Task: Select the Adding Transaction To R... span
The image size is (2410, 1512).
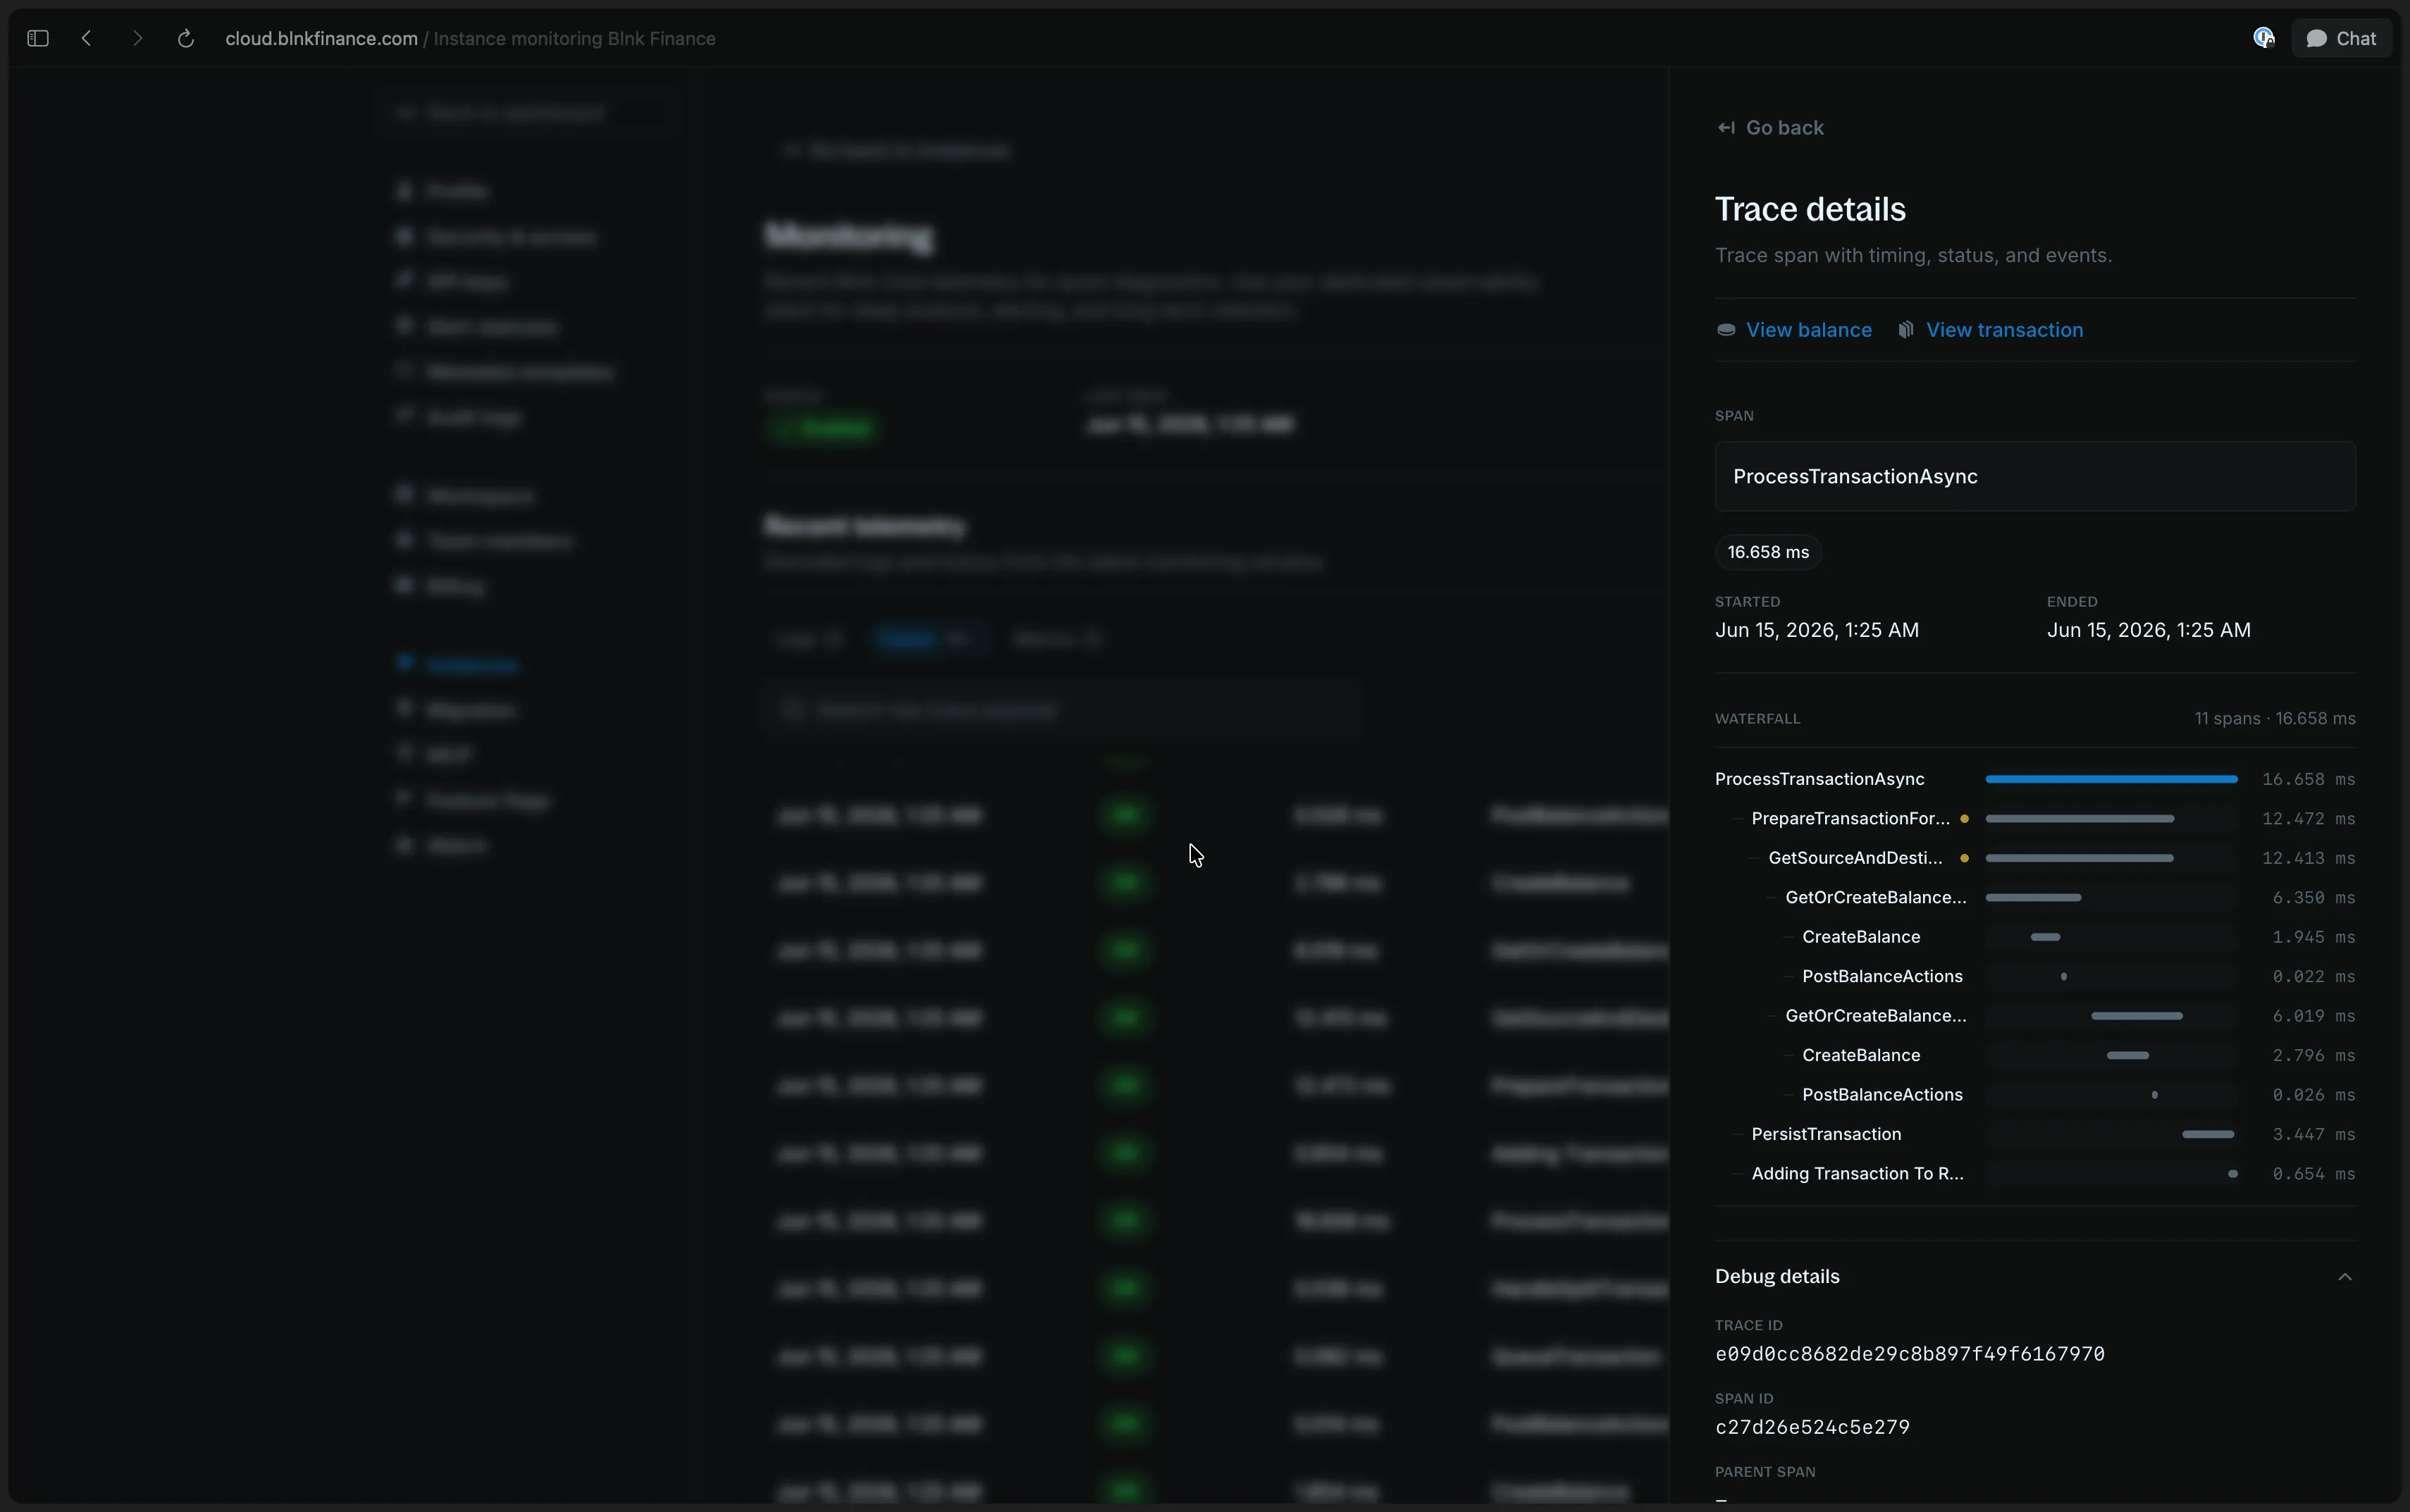Action: [2035, 1174]
